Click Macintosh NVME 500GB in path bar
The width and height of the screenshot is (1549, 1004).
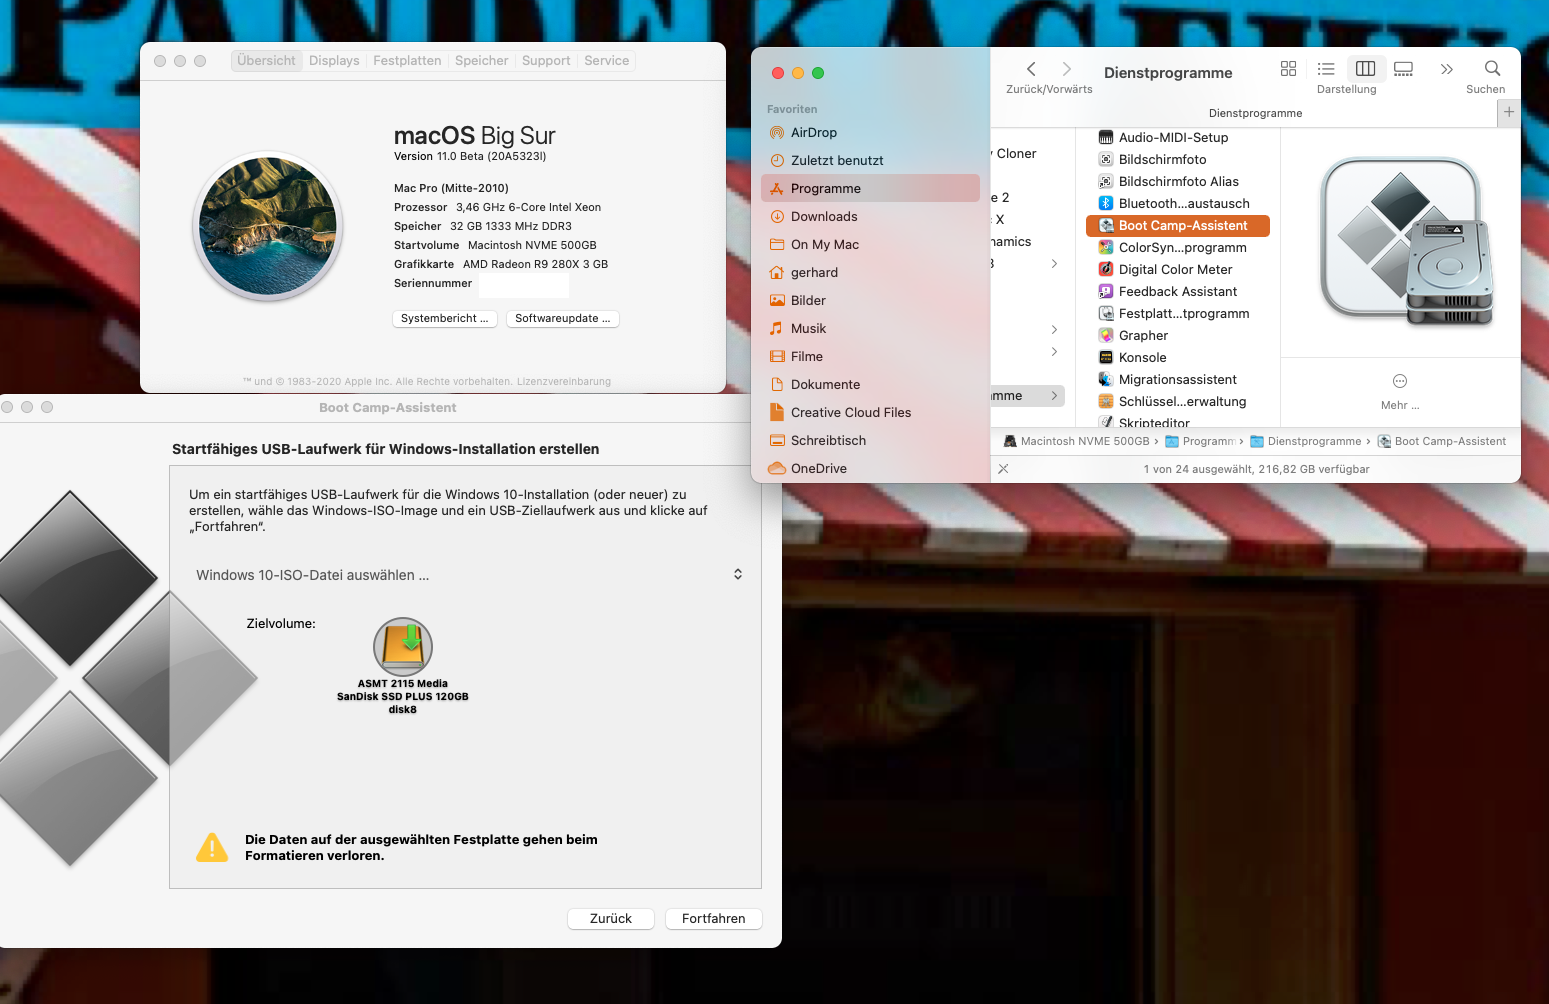pyautogui.click(x=1076, y=441)
